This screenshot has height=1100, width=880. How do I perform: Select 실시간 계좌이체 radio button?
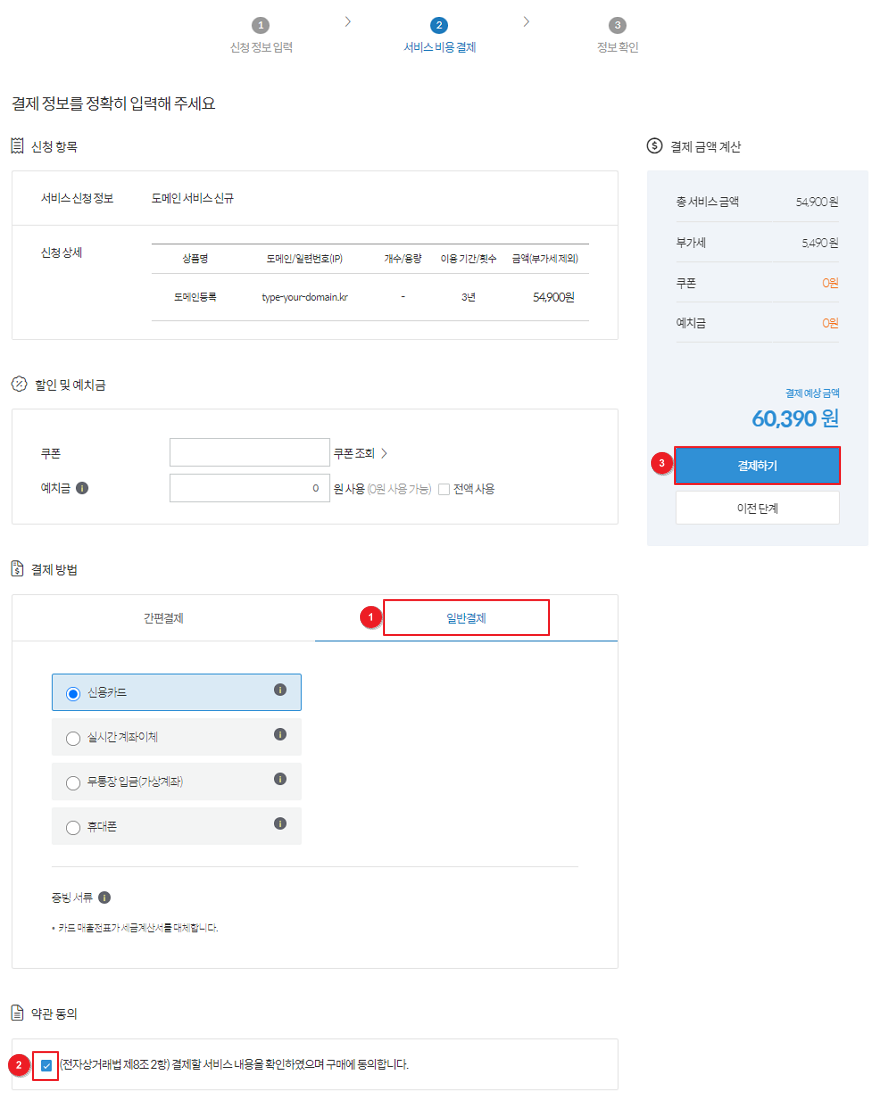click(72, 738)
